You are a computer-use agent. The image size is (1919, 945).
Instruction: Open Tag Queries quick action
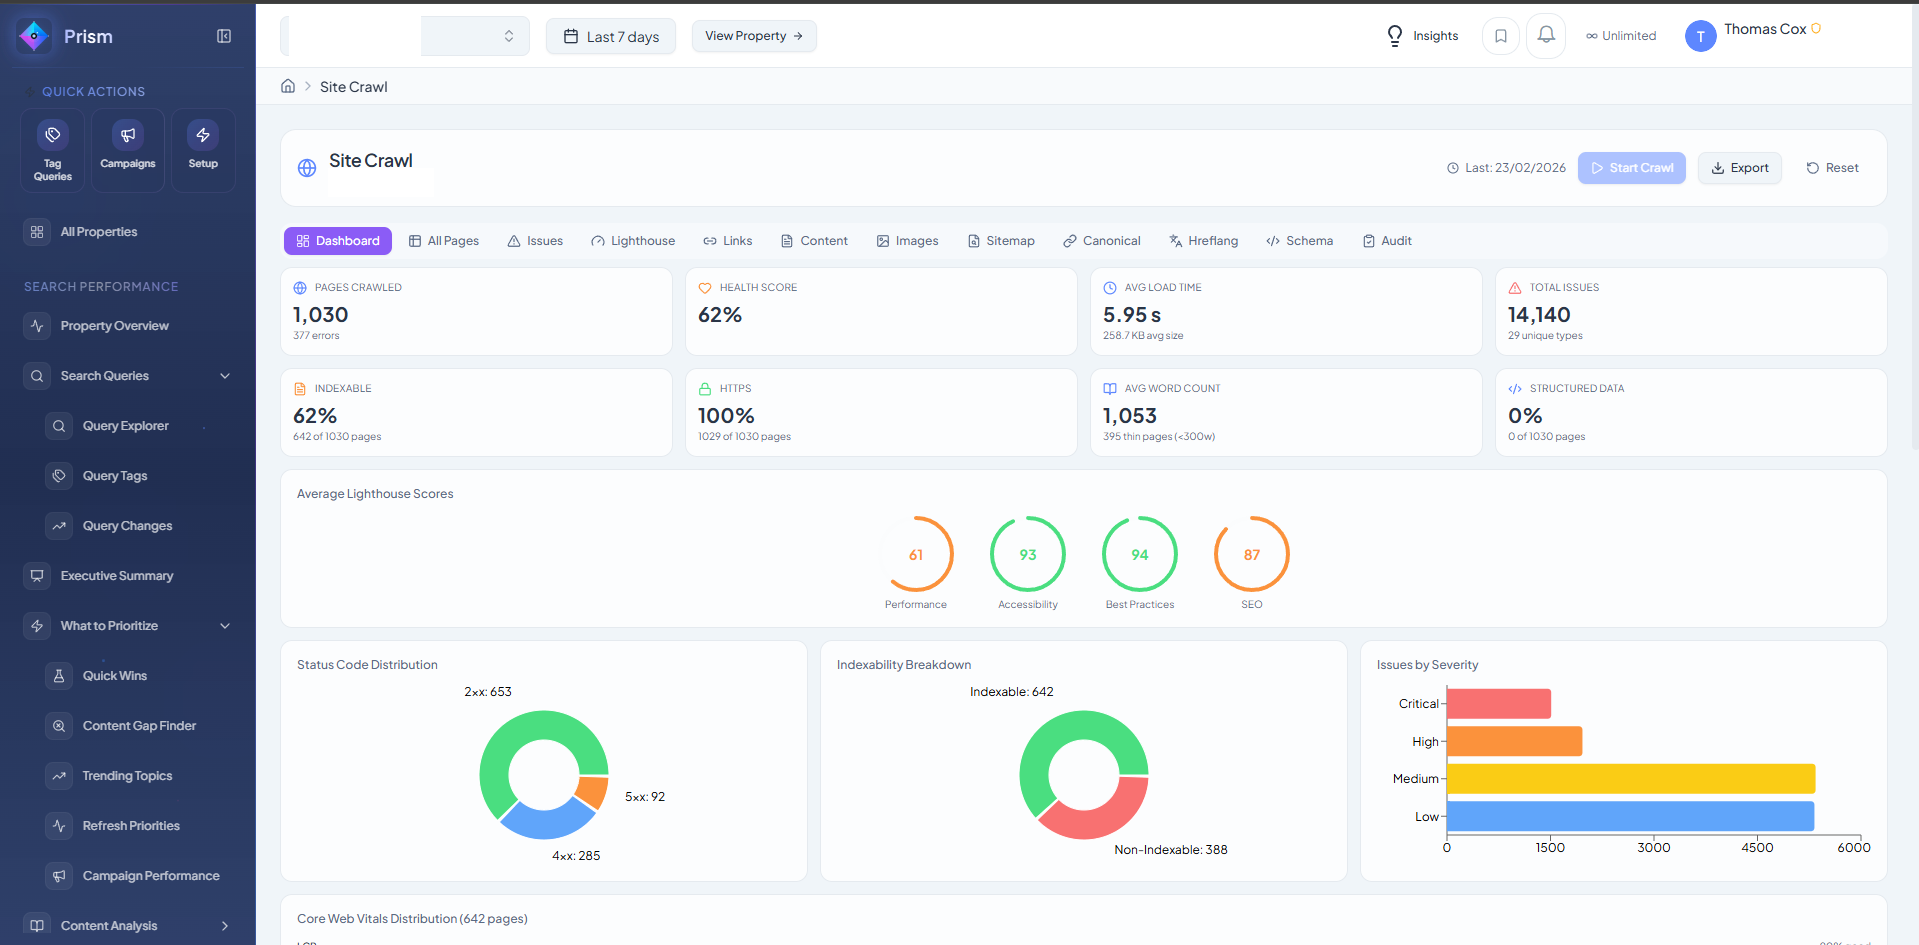point(53,151)
